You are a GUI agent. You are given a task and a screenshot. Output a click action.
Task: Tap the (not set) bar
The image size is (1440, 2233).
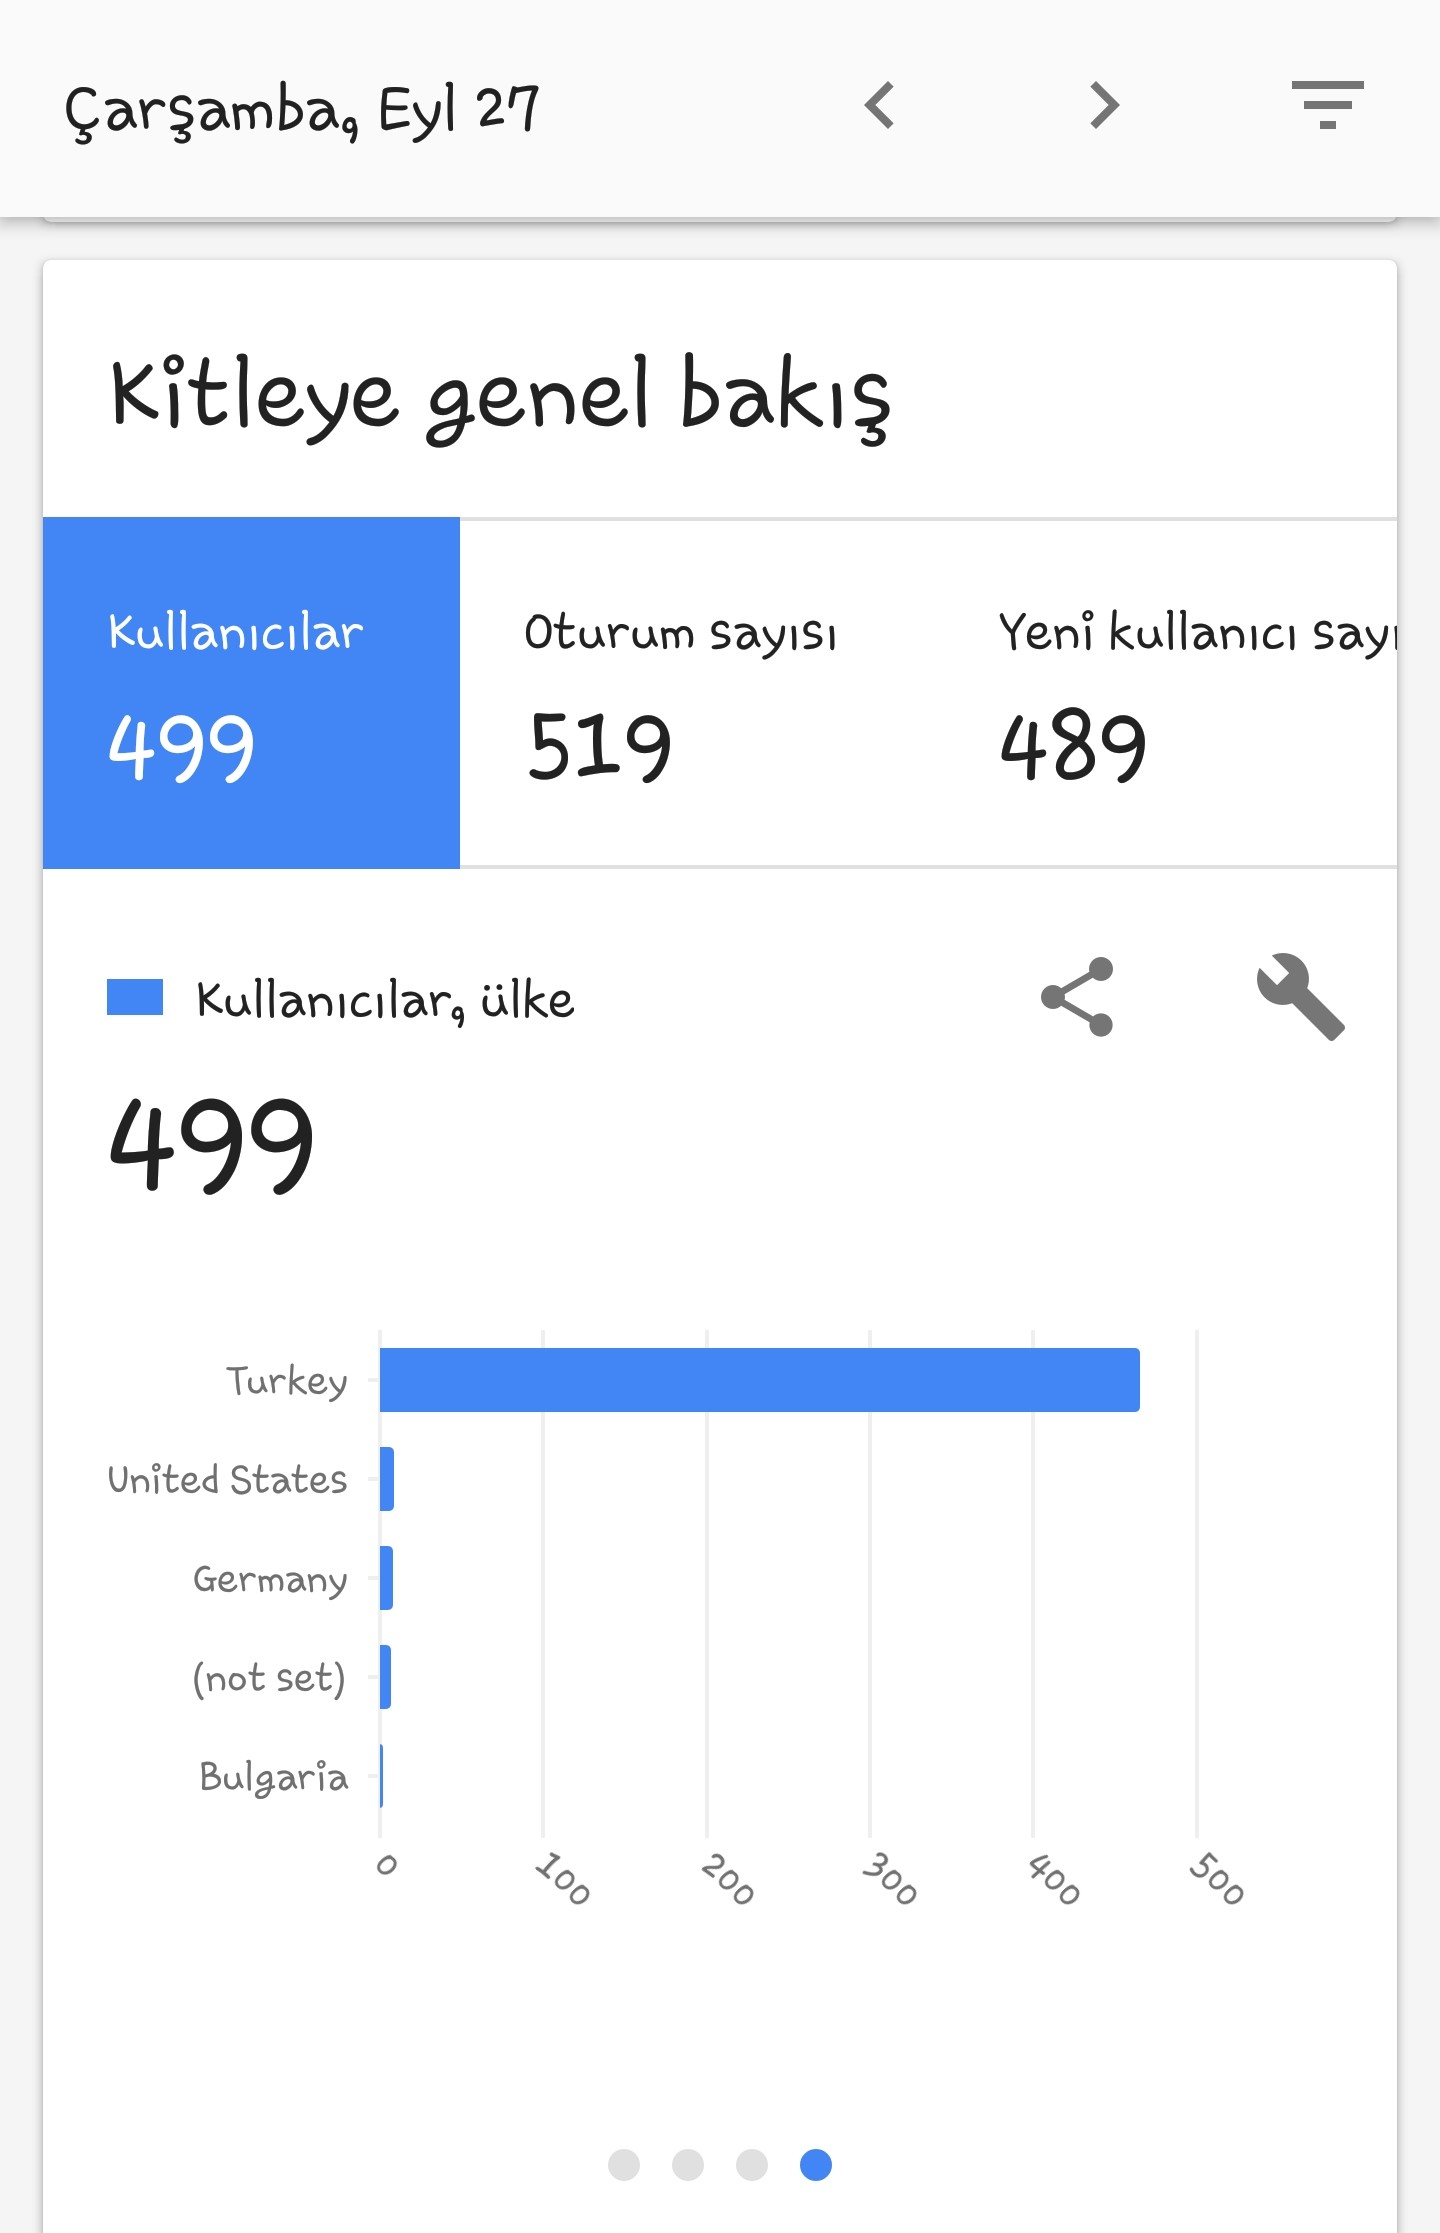[x=386, y=1677]
